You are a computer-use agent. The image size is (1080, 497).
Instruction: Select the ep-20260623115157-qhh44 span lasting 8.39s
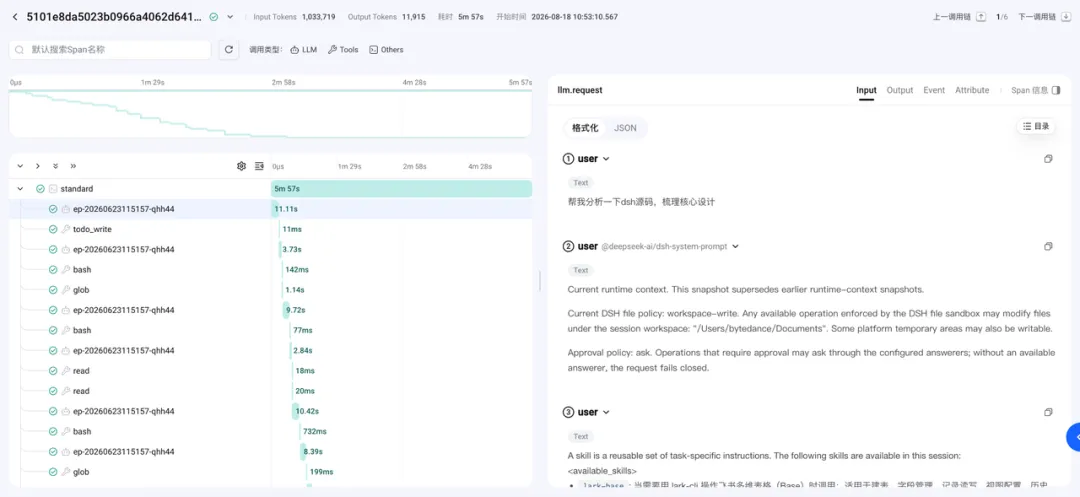point(271,452)
